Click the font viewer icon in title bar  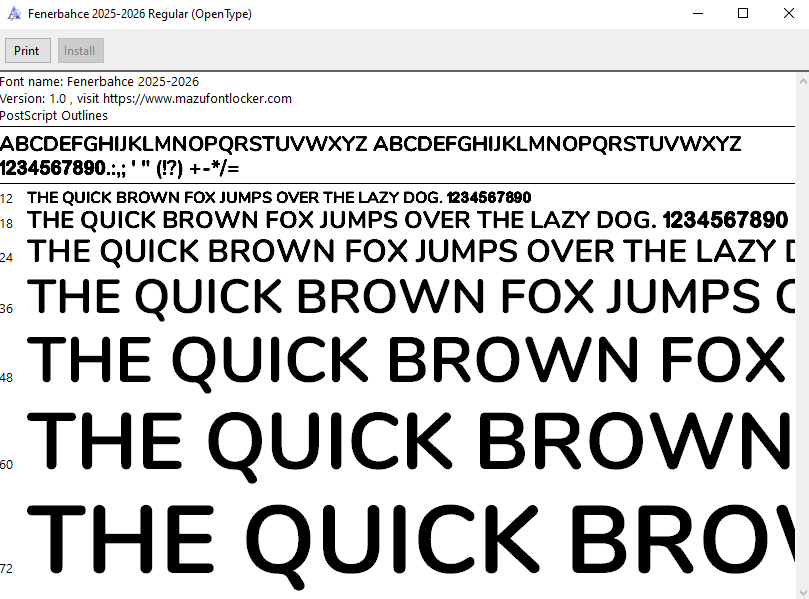point(13,14)
